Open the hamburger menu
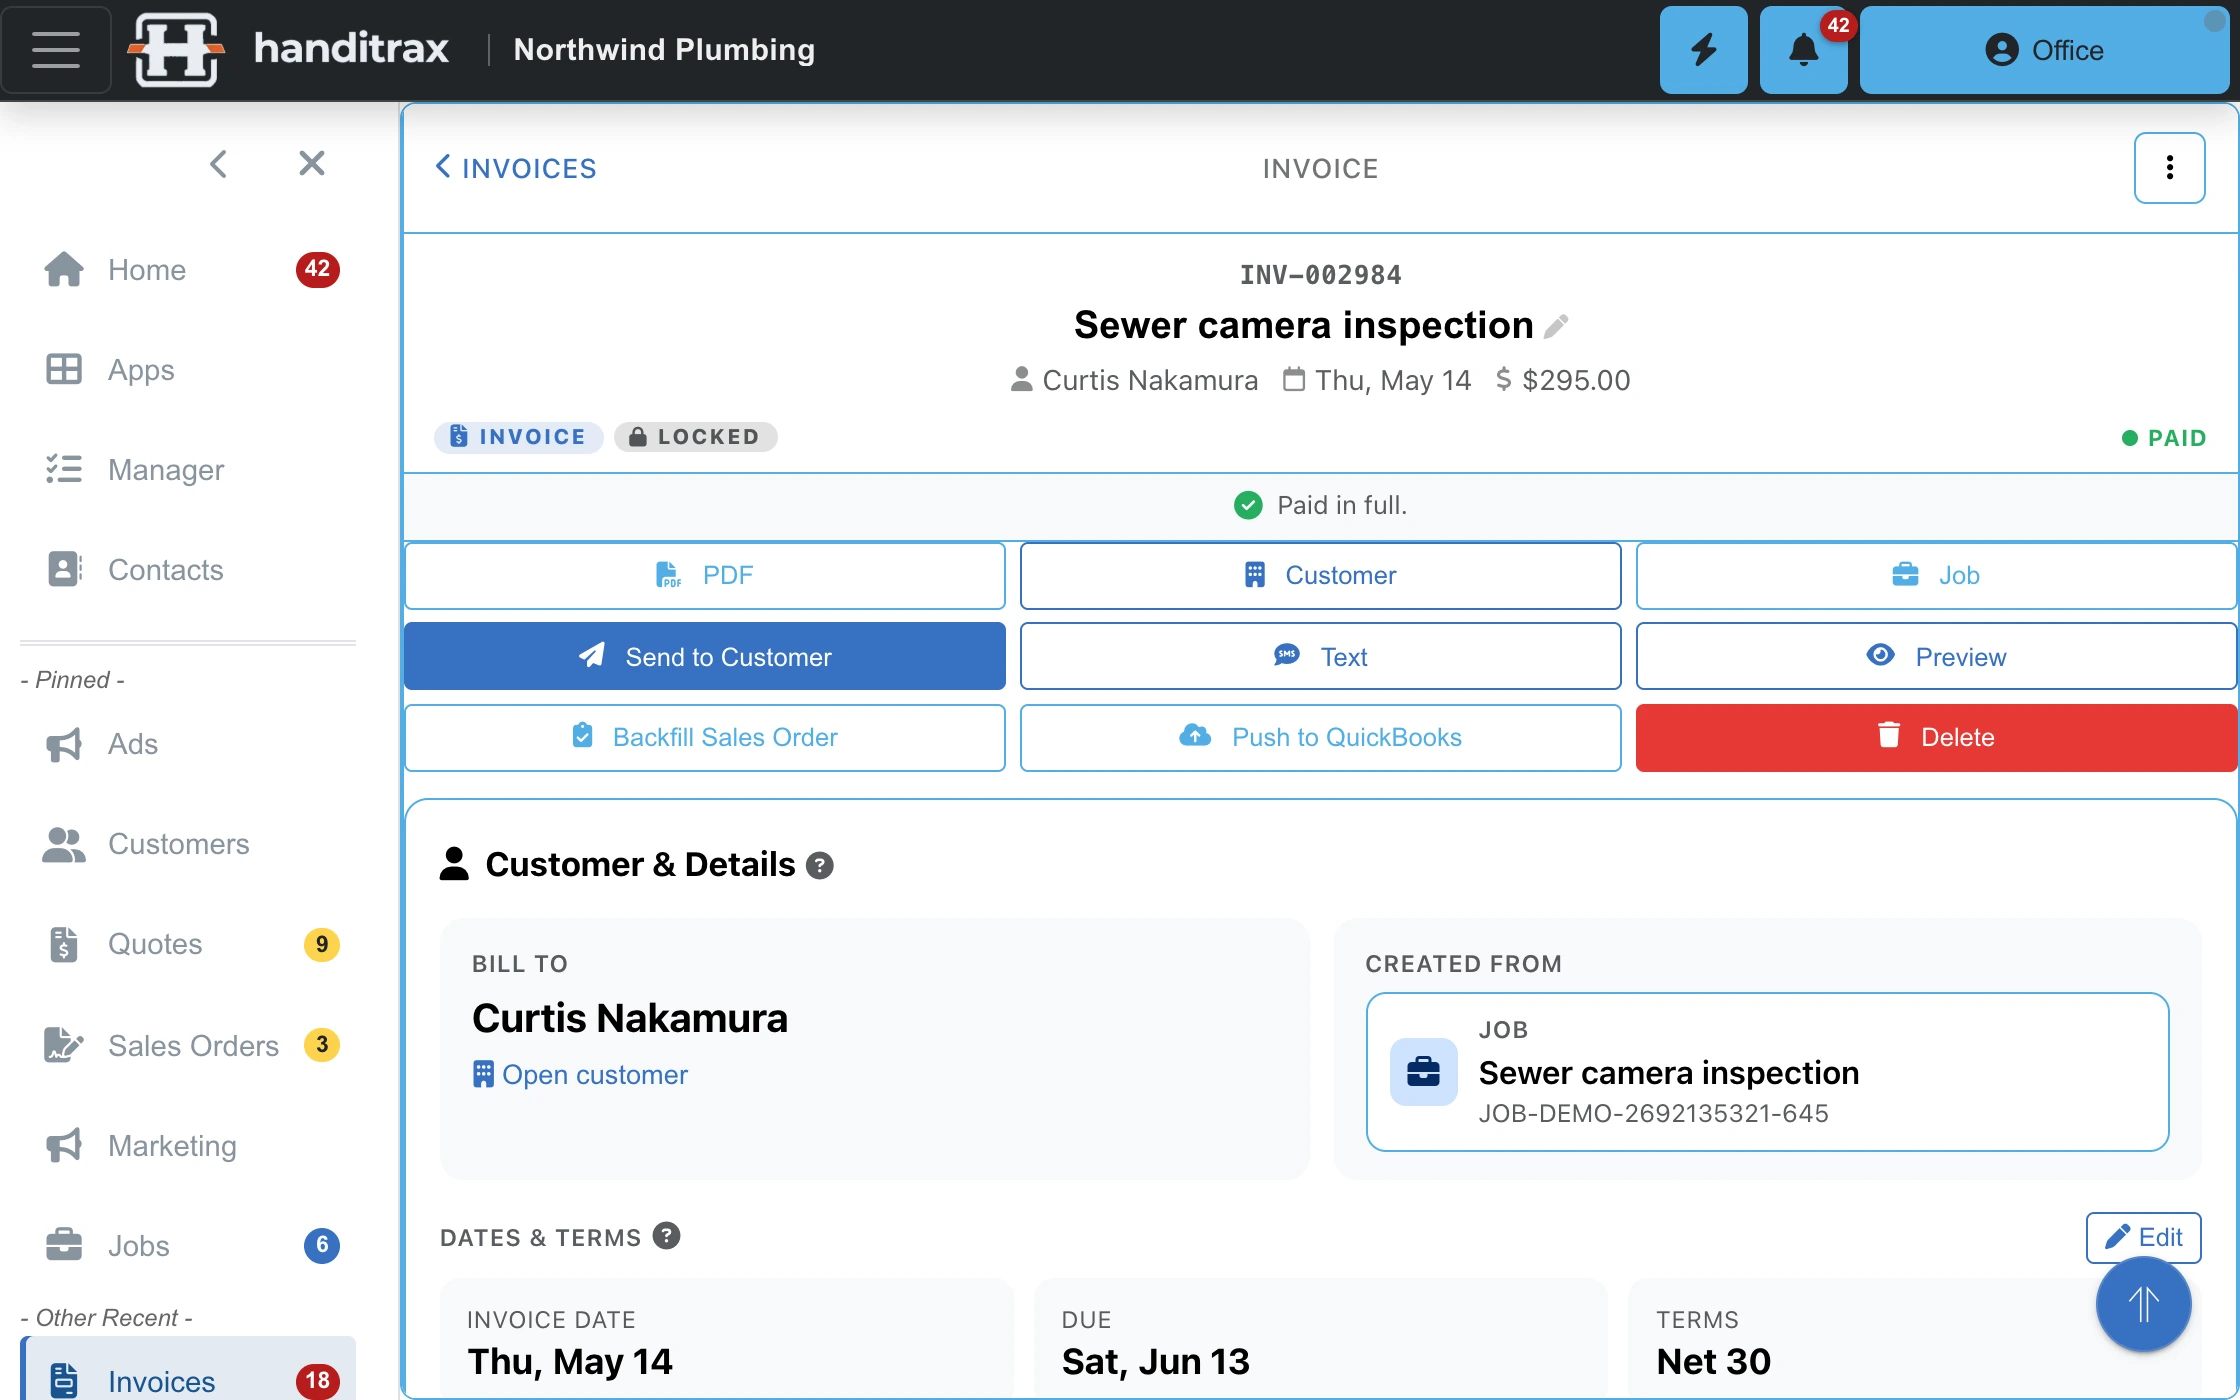 [x=56, y=50]
